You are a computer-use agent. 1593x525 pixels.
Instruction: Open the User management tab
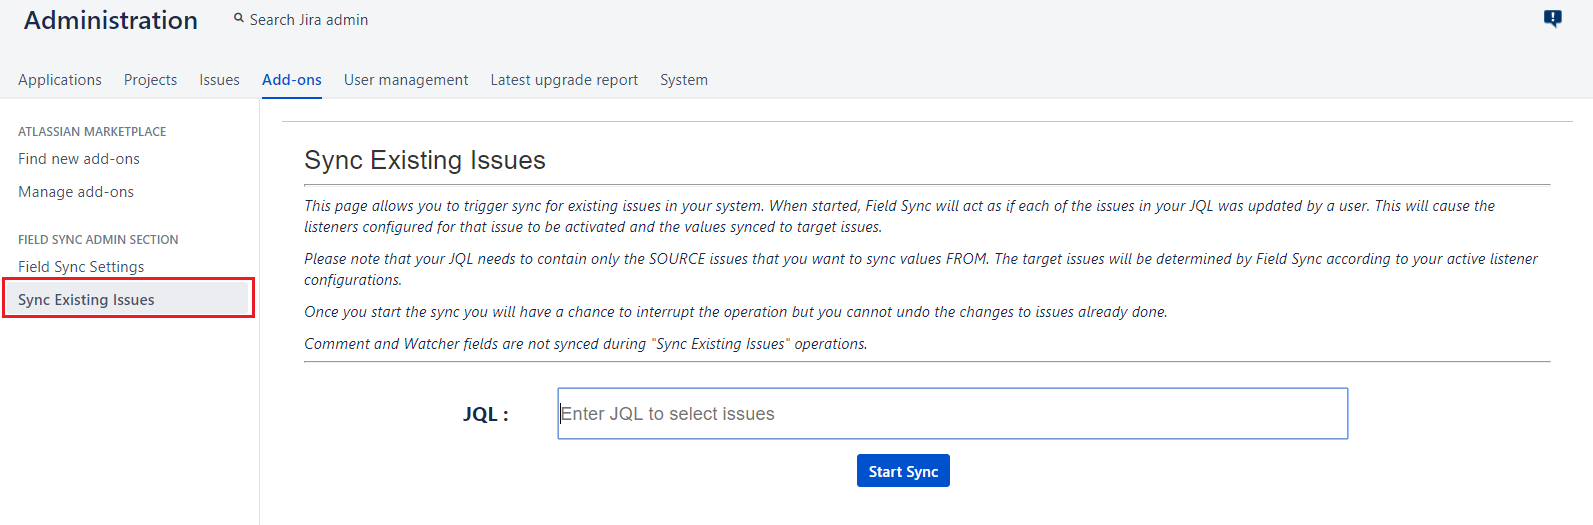[406, 80]
